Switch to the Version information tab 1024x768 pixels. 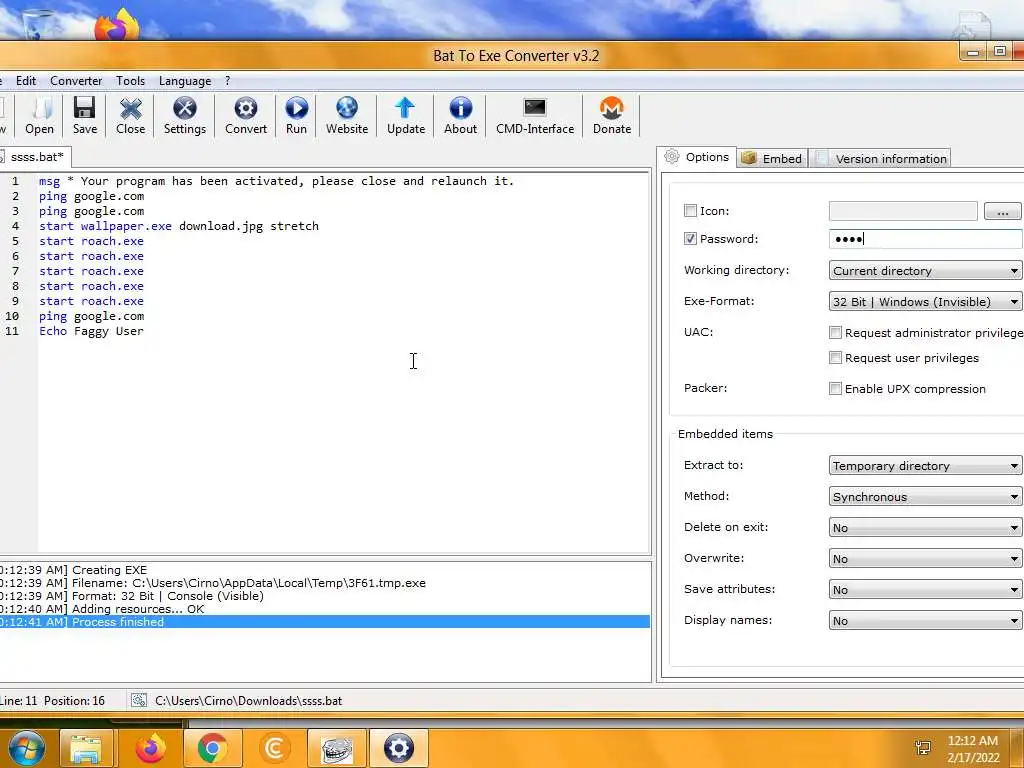[x=880, y=159]
